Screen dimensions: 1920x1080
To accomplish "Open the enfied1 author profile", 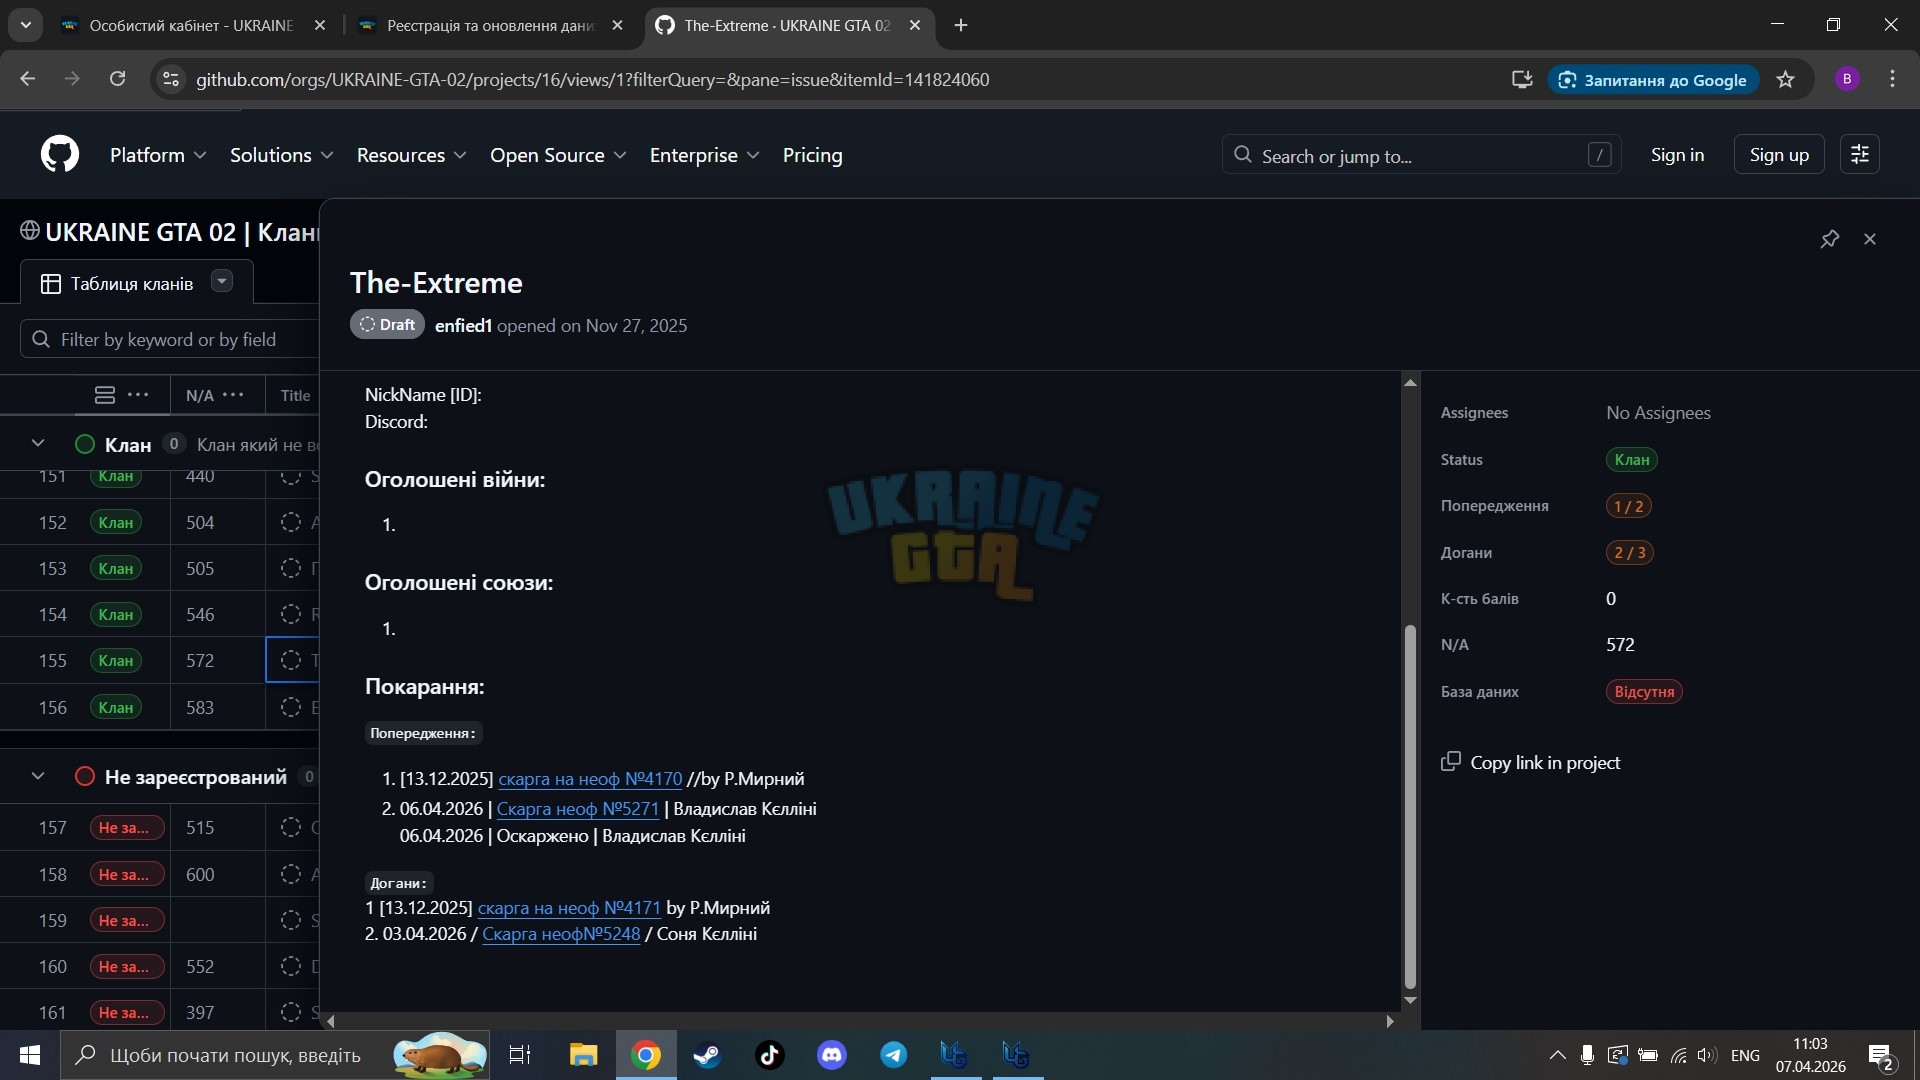I will click(463, 325).
